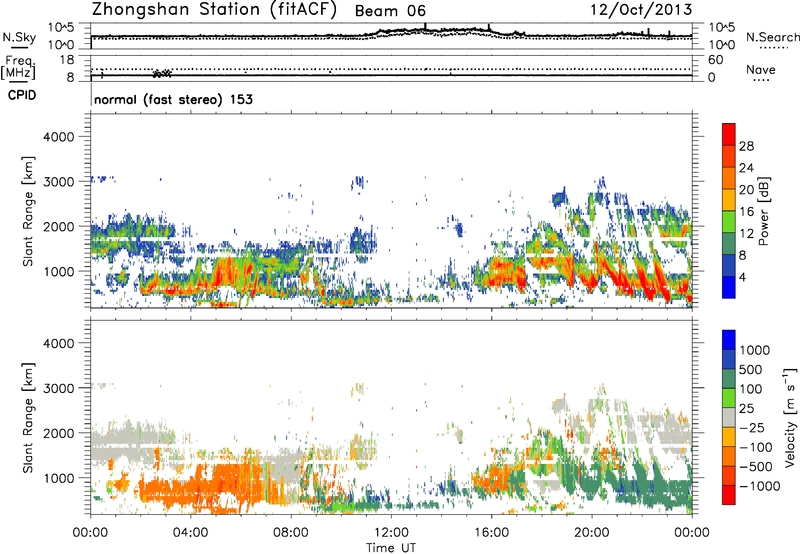Click the "04:00" time tick label

click(190, 533)
